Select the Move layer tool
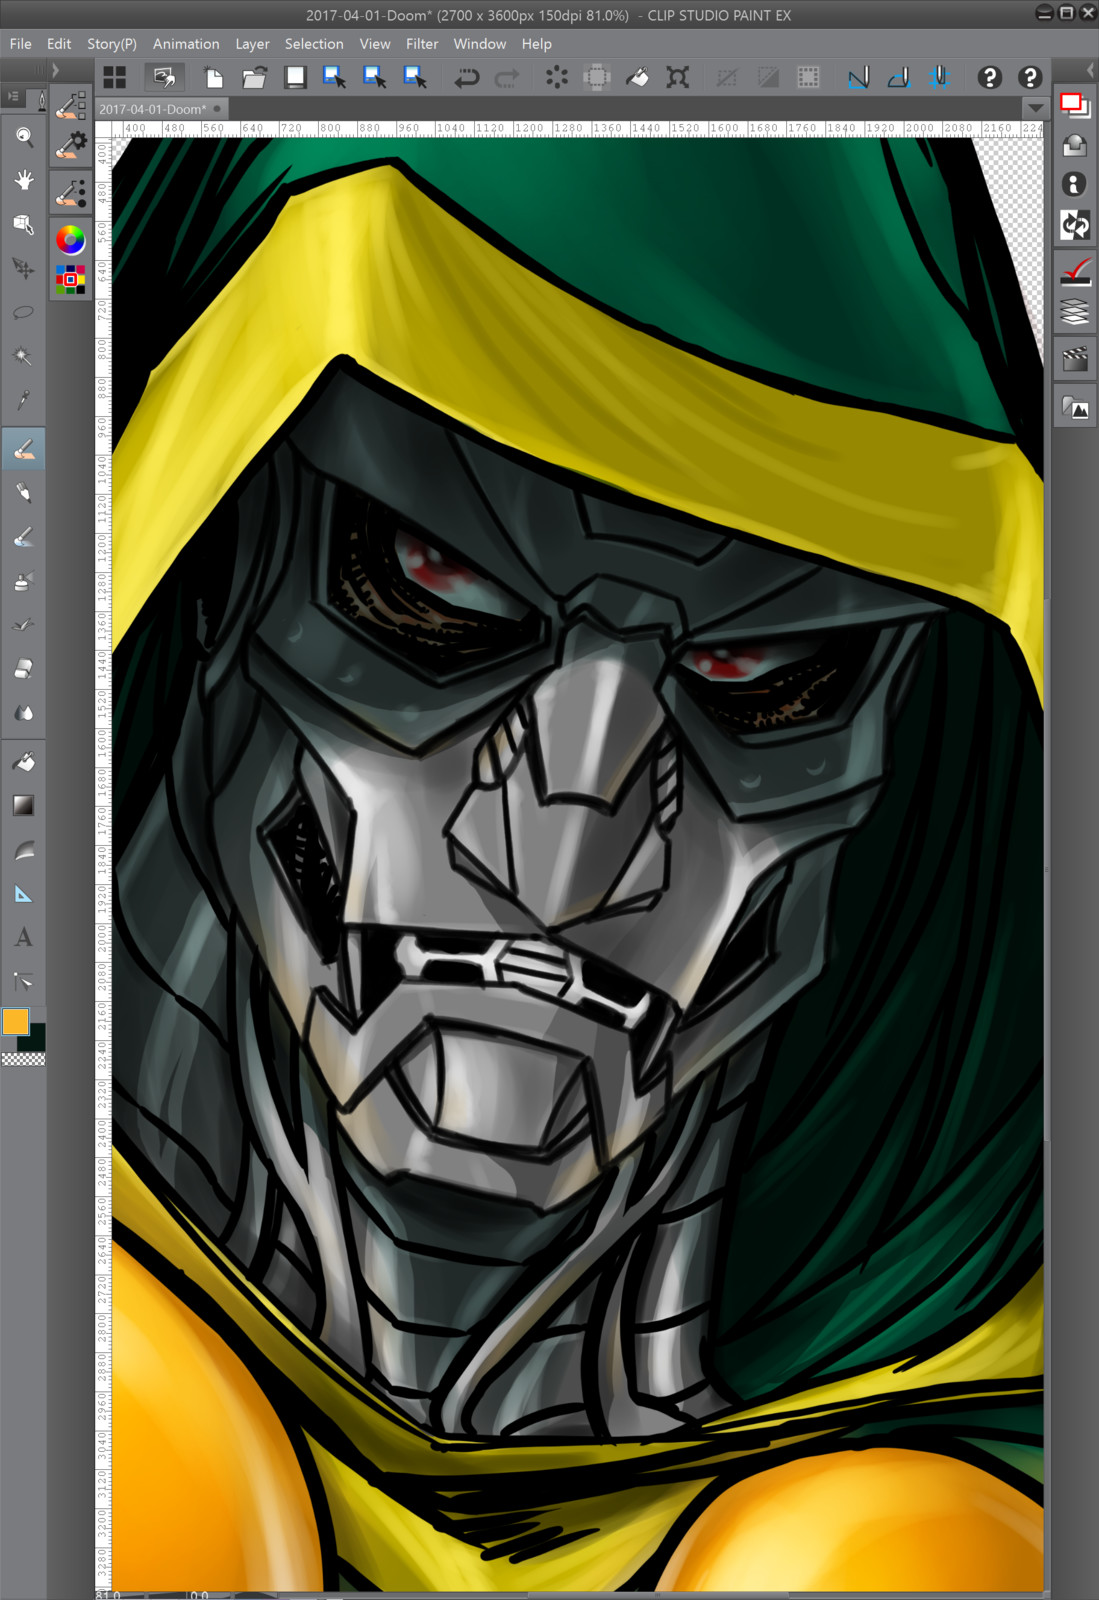Image resolution: width=1099 pixels, height=1600 pixels. [24, 269]
